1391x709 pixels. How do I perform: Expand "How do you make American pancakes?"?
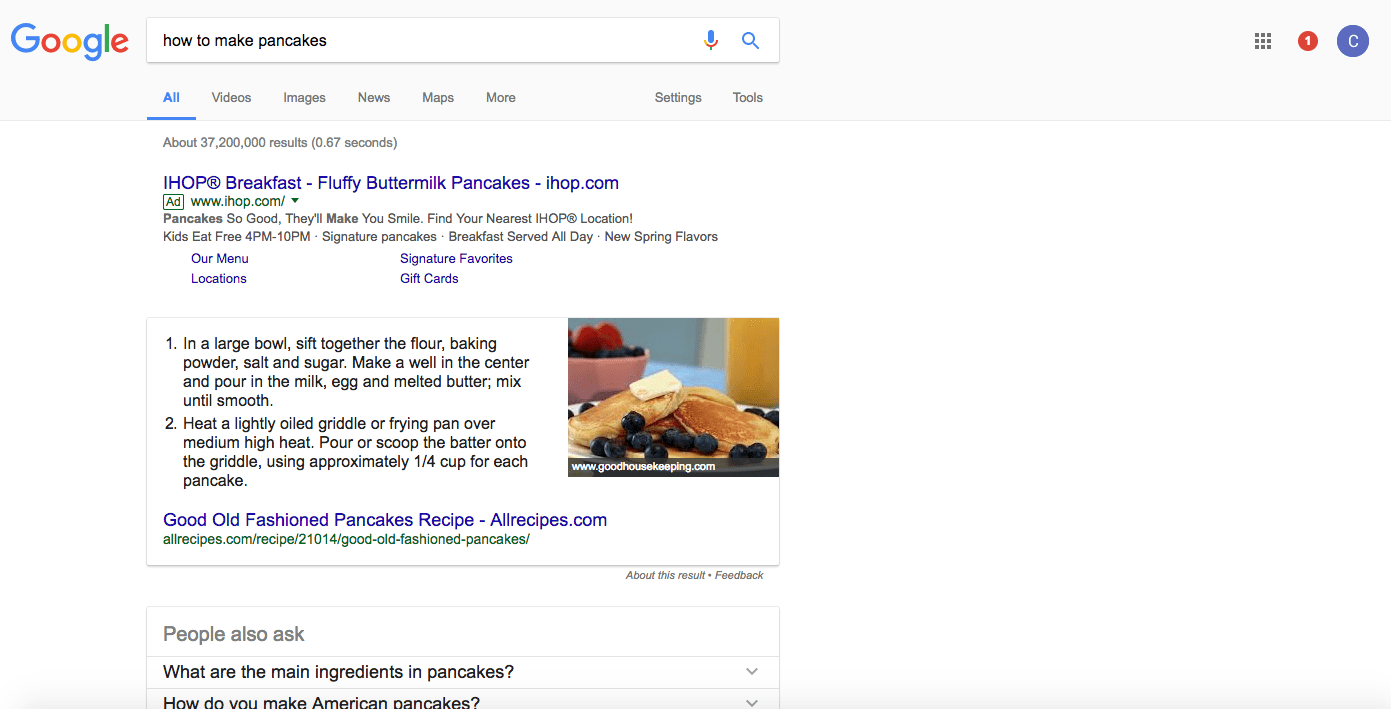tap(752, 702)
